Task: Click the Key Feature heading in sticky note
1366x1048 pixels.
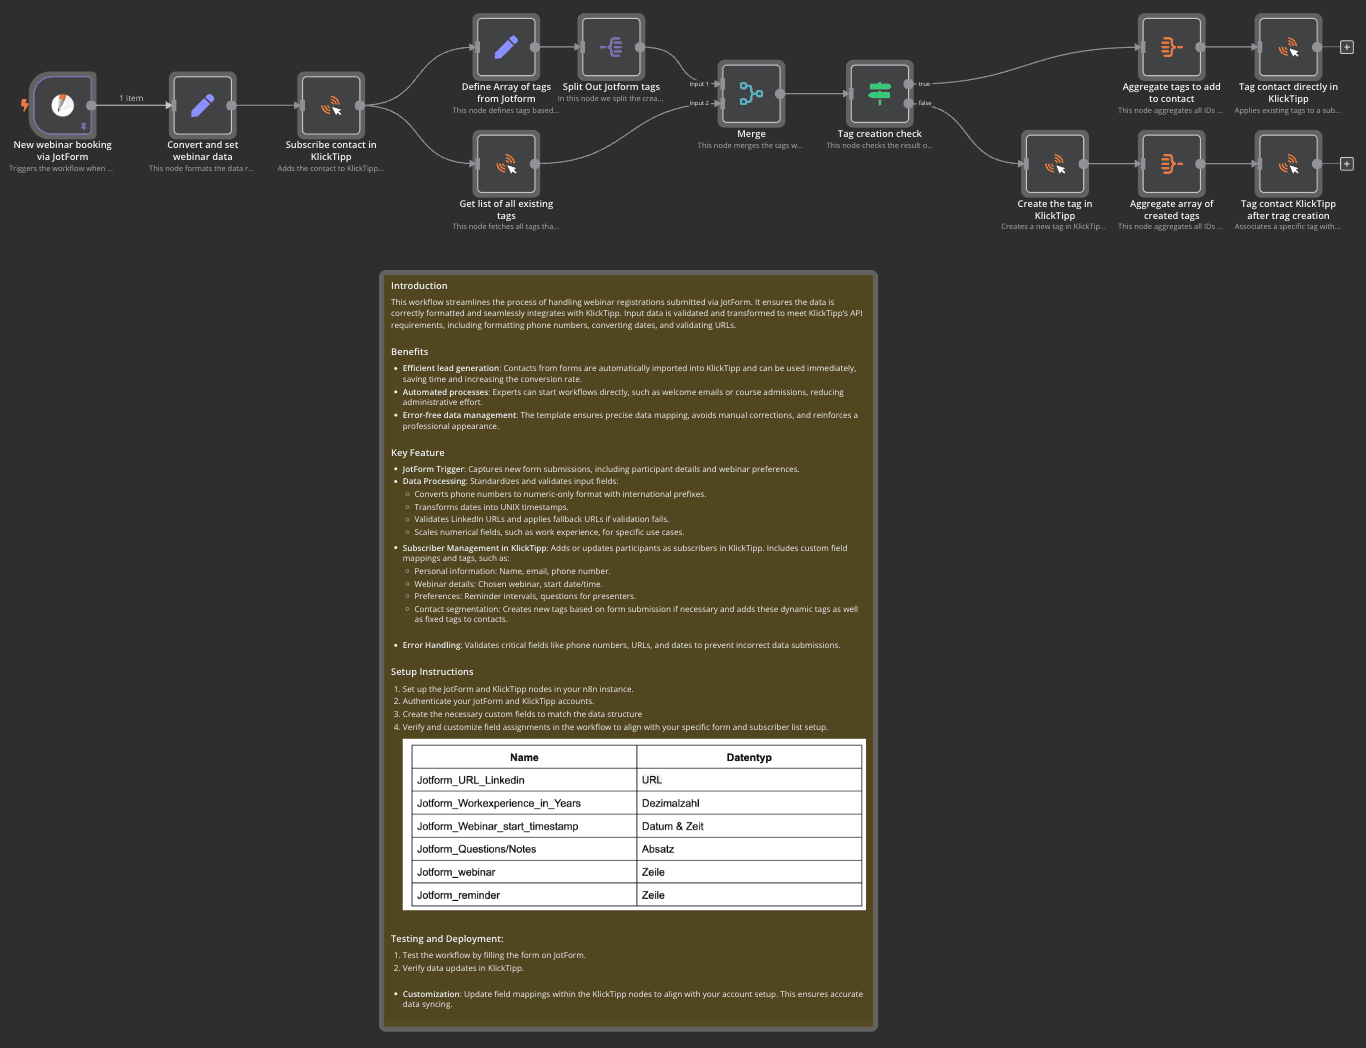Action: 417,453
